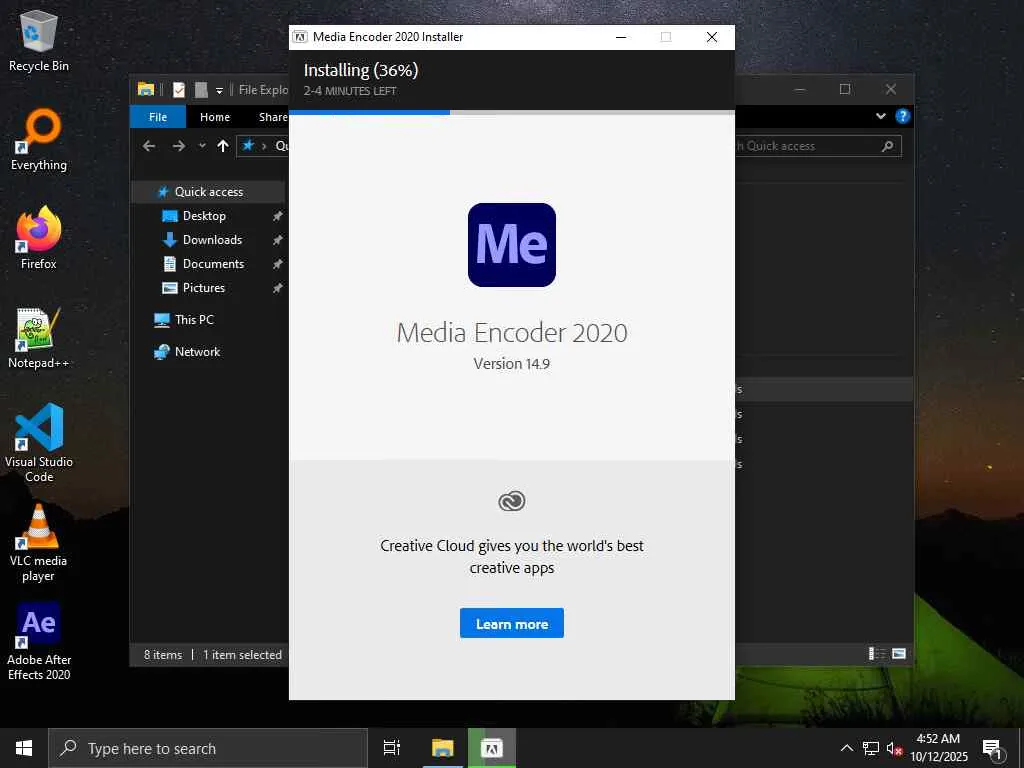Image resolution: width=1024 pixels, height=768 pixels.
Task: Click the Media Encoder Me logo
Action: [512, 245]
